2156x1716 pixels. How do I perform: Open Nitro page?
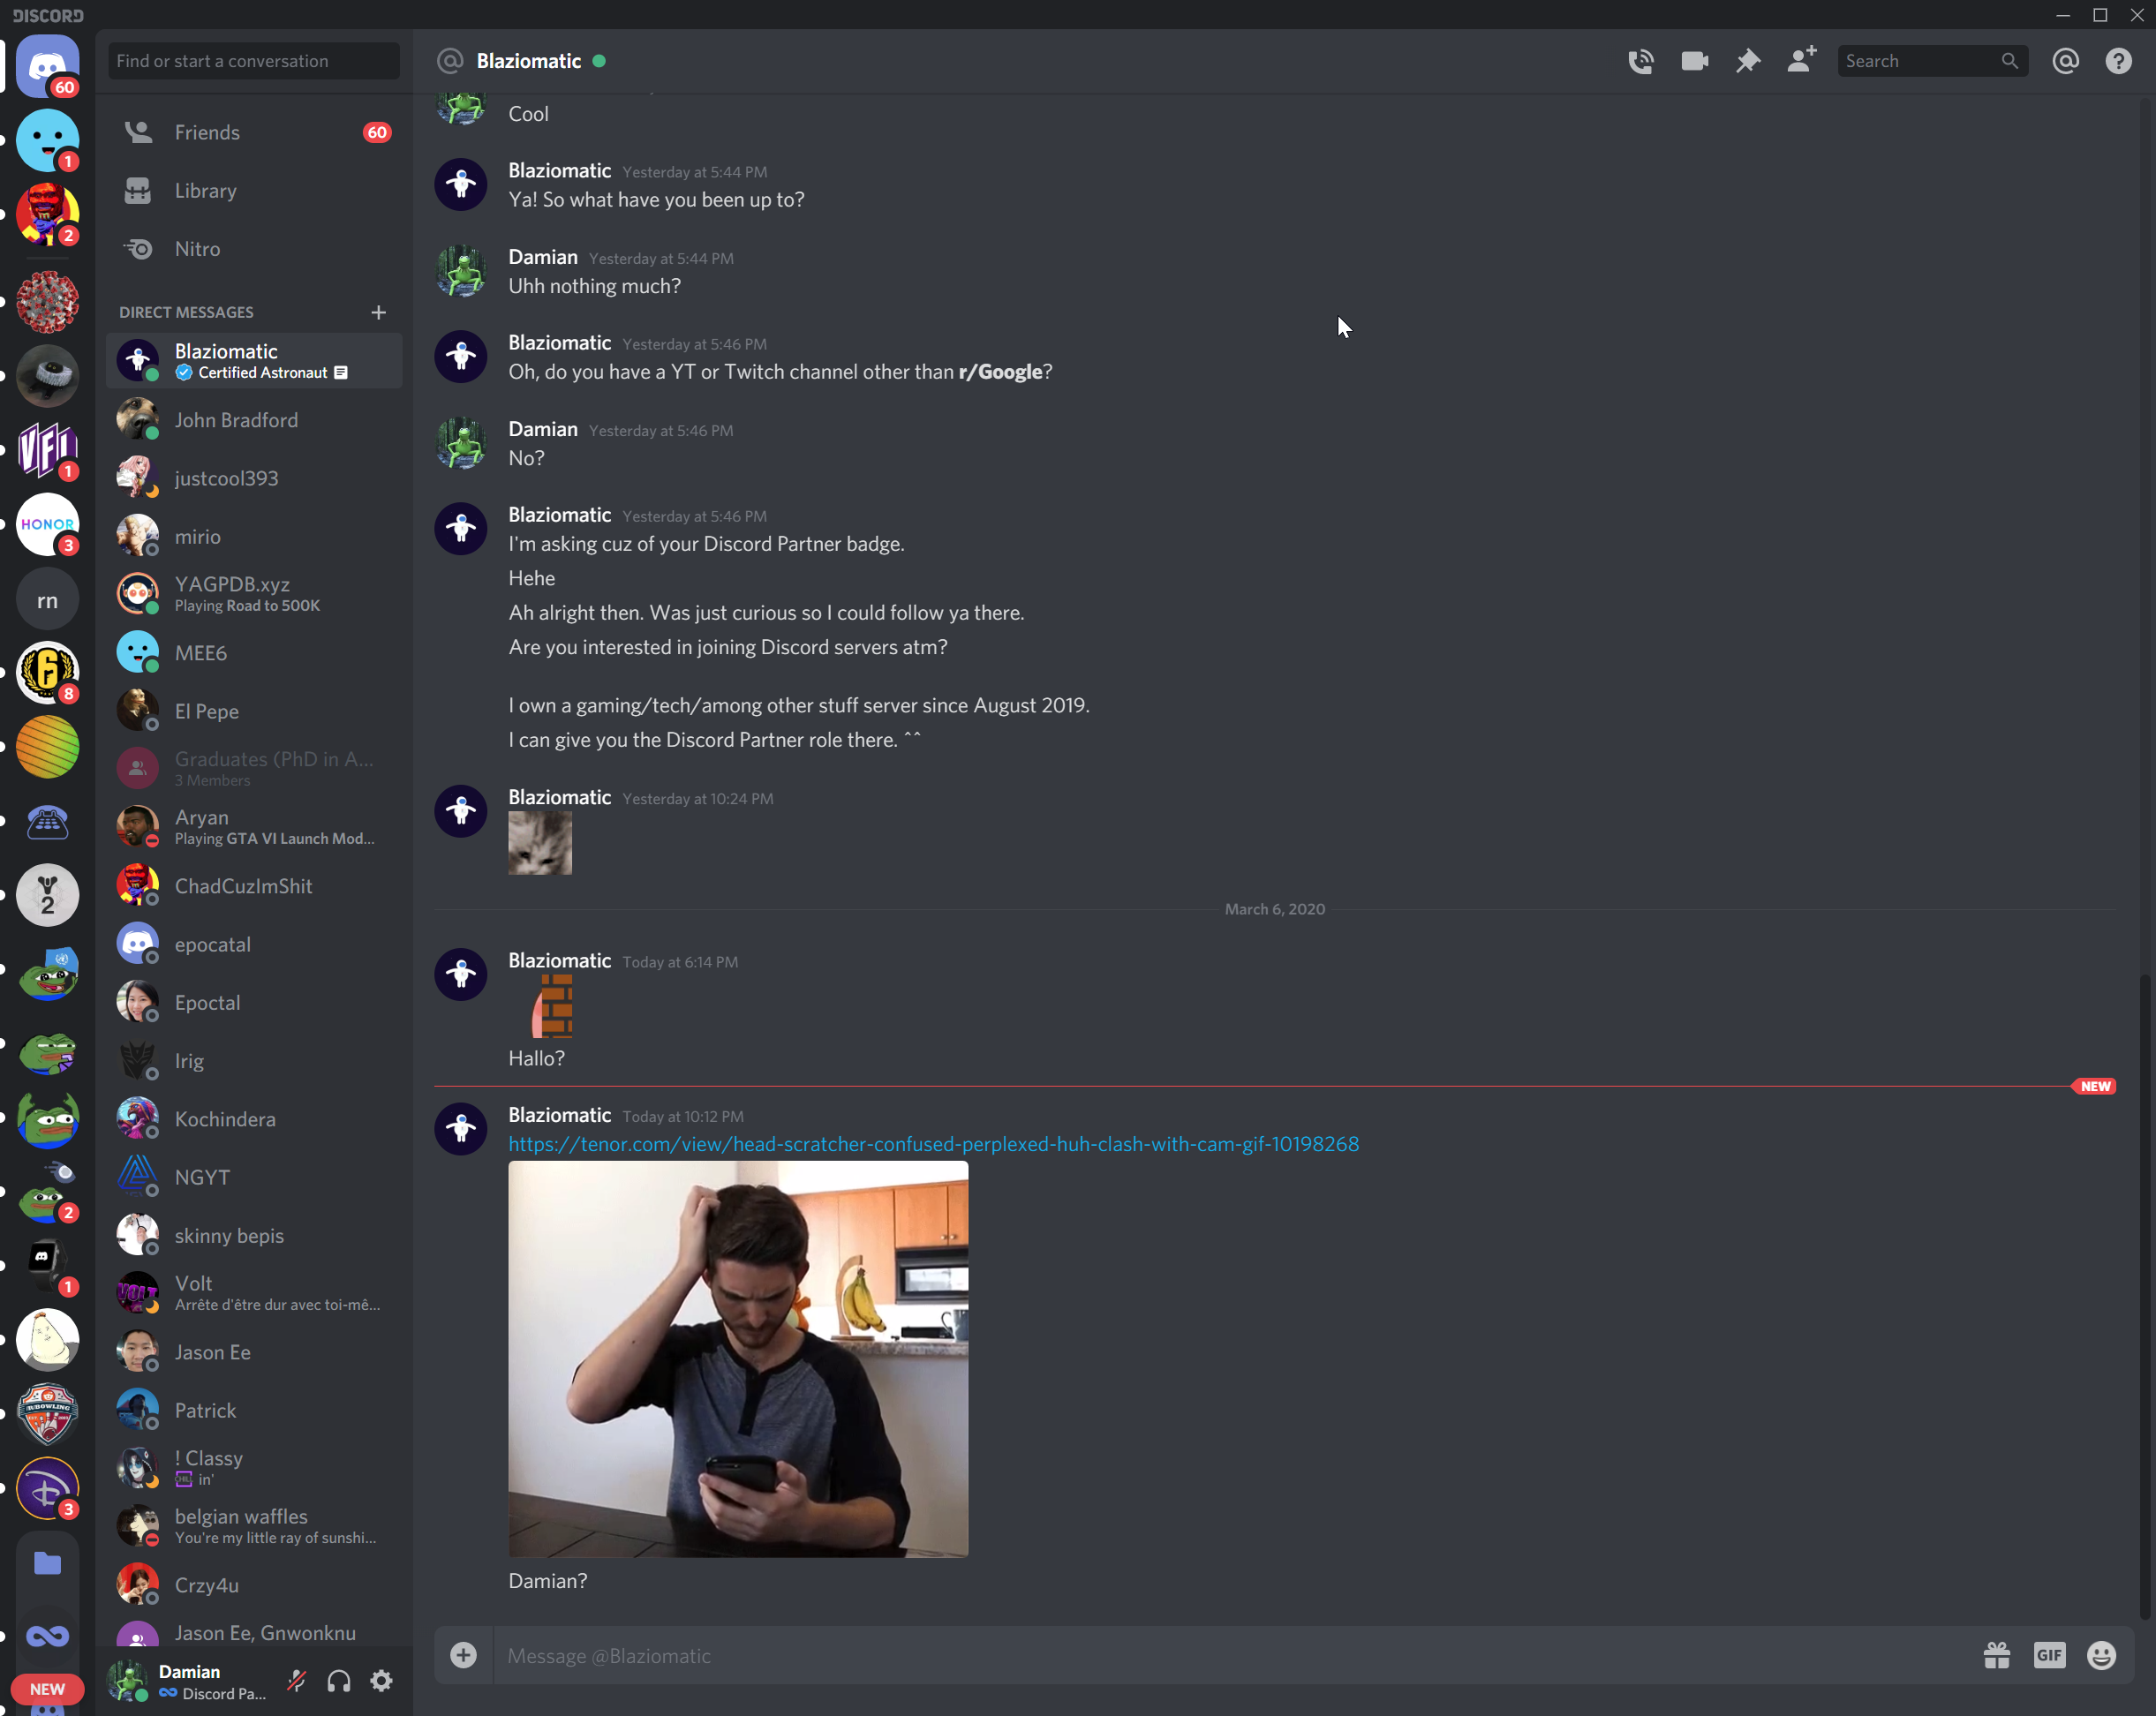click(197, 249)
